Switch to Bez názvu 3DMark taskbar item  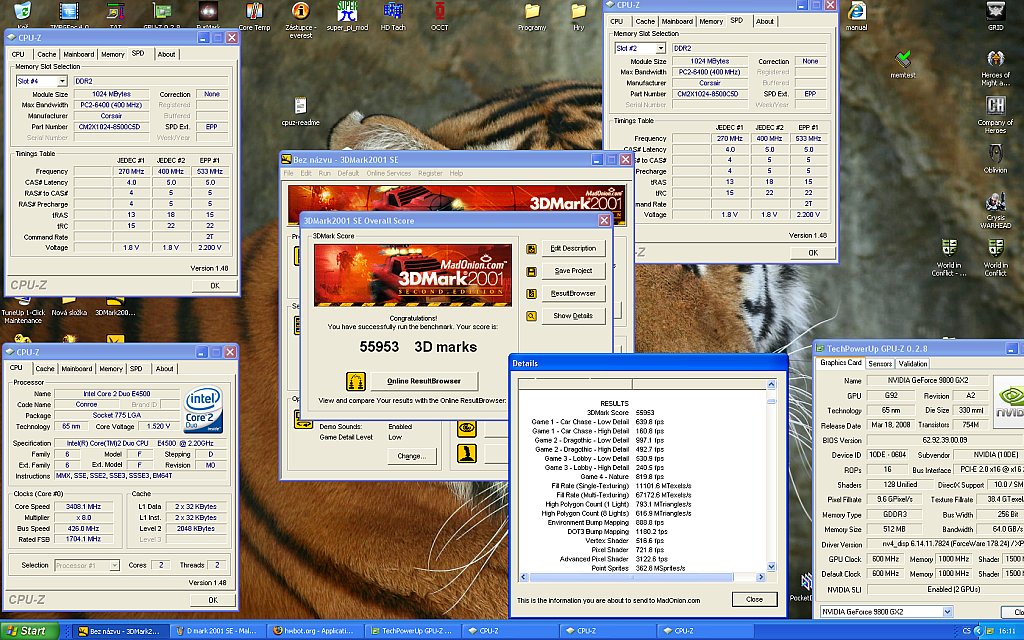[119, 631]
